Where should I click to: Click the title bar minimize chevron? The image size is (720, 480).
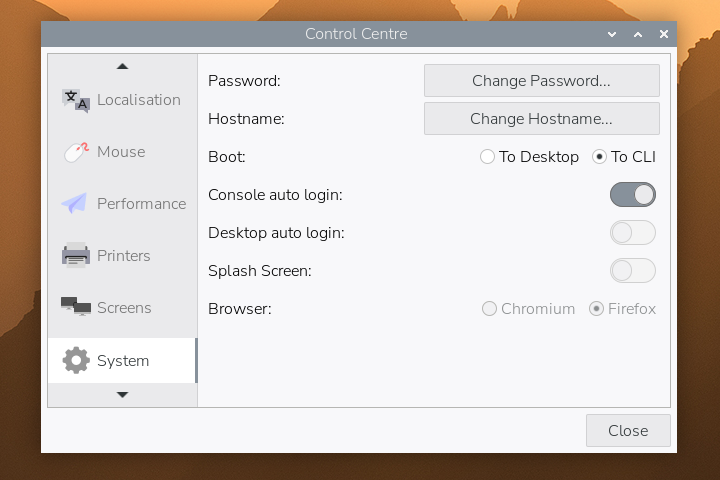[x=612, y=34]
